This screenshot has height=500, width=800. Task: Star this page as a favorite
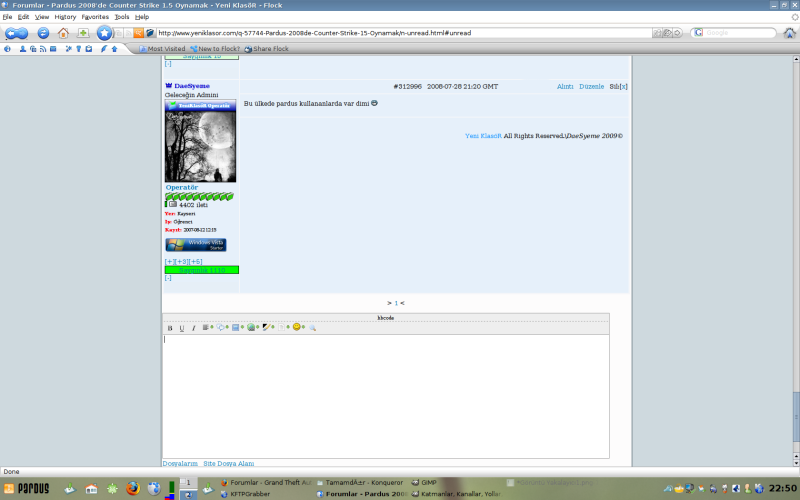[104, 33]
